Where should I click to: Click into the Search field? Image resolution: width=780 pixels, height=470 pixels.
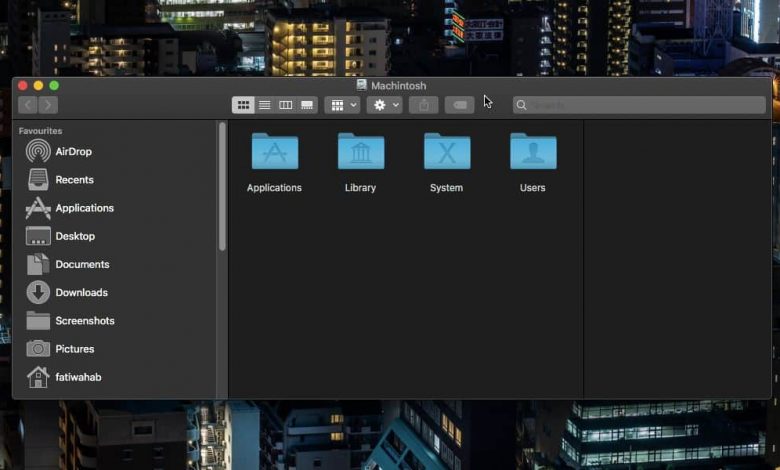(x=639, y=105)
